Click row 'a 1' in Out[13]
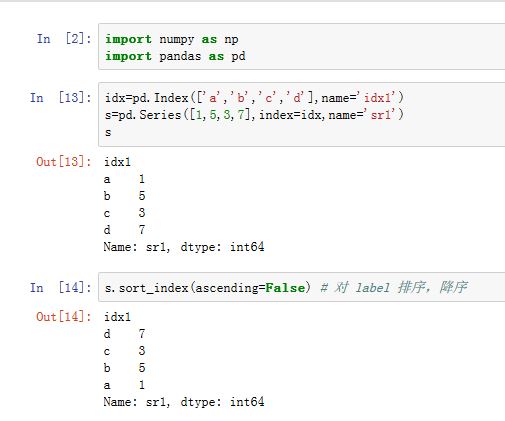The height and width of the screenshot is (421, 505). pyautogui.click(x=124, y=179)
